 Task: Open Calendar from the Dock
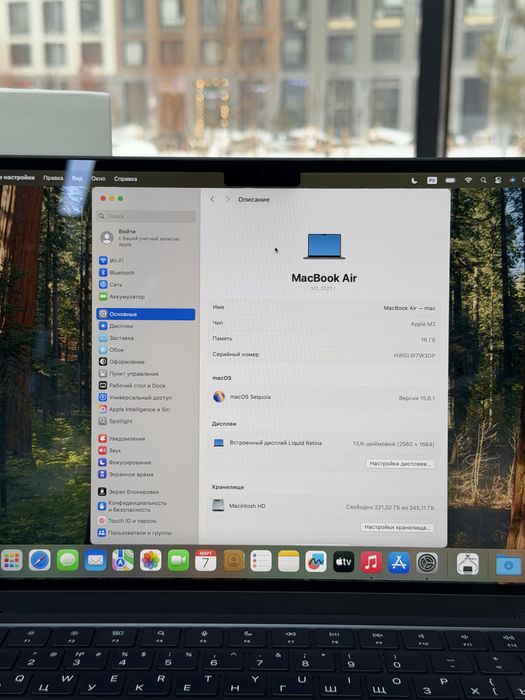206,560
